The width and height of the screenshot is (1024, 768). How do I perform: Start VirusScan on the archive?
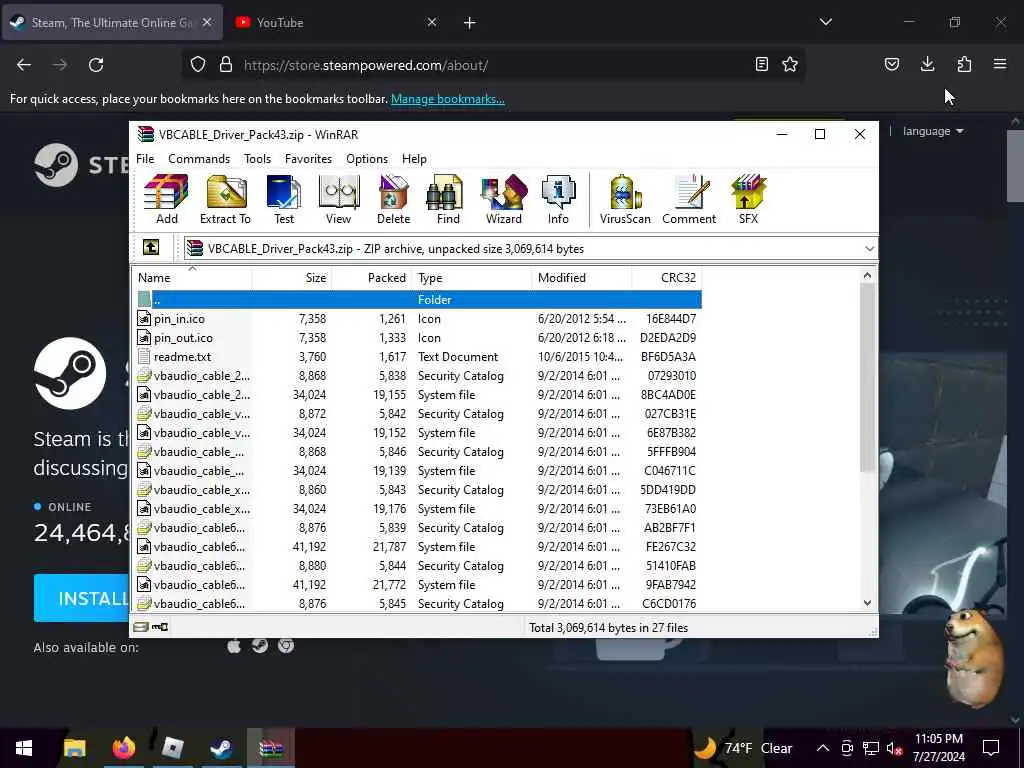pyautogui.click(x=625, y=200)
